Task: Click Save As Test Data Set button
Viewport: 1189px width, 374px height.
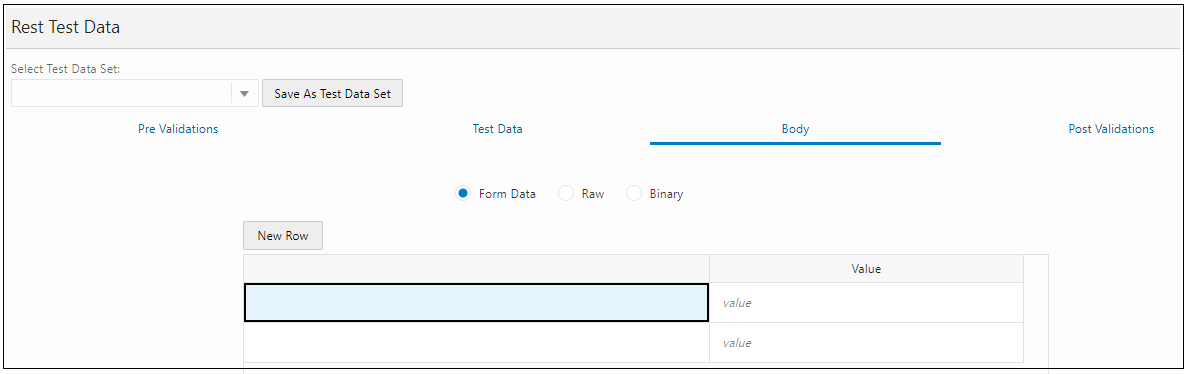Action: (x=332, y=93)
